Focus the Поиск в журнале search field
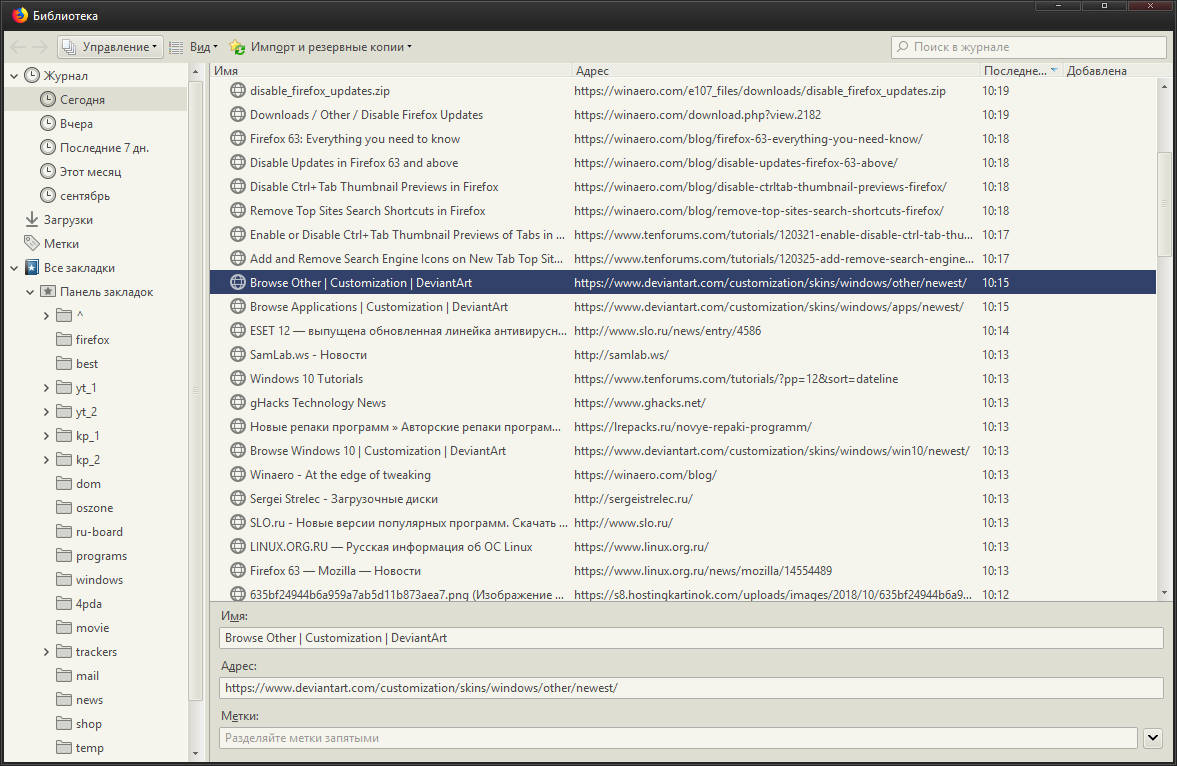The width and height of the screenshot is (1177, 766). (x=1028, y=47)
